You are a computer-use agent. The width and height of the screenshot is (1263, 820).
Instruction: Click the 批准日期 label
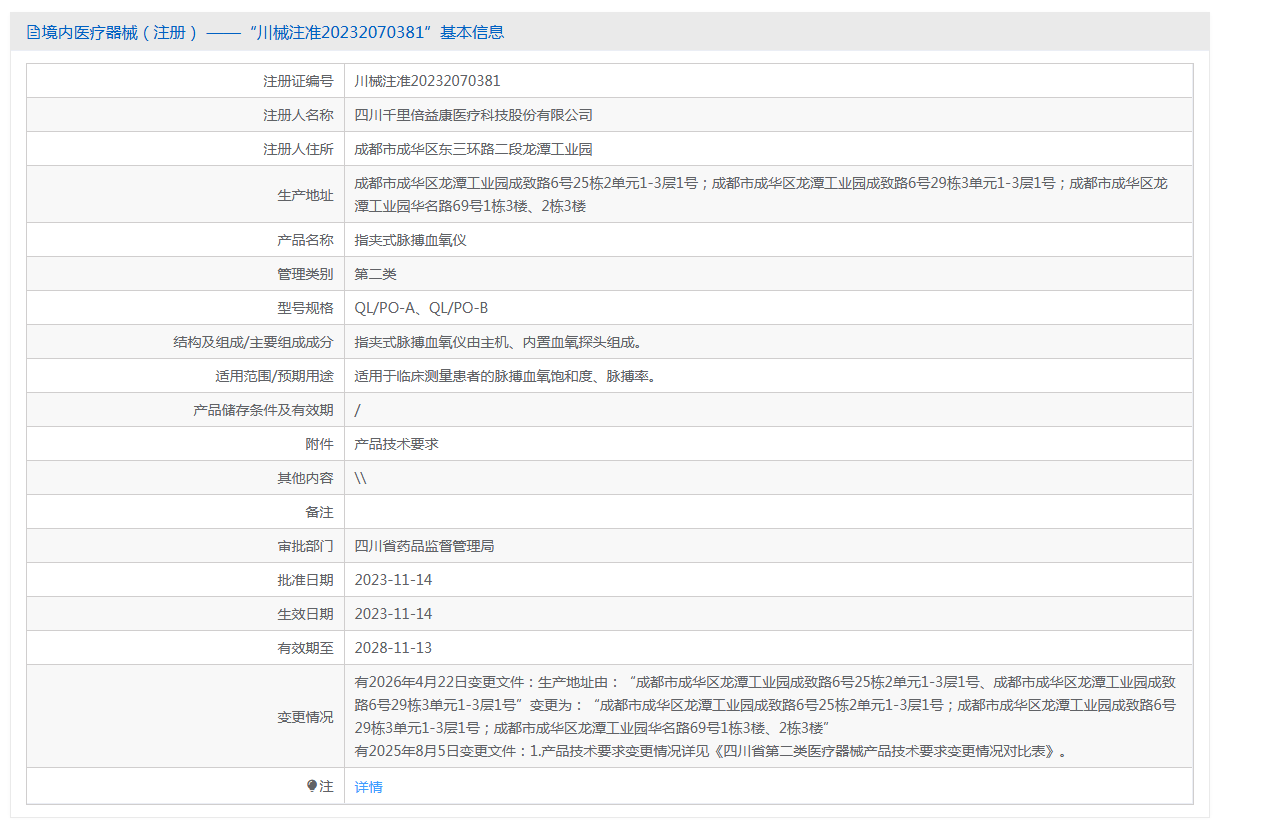click(x=305, y=580)
